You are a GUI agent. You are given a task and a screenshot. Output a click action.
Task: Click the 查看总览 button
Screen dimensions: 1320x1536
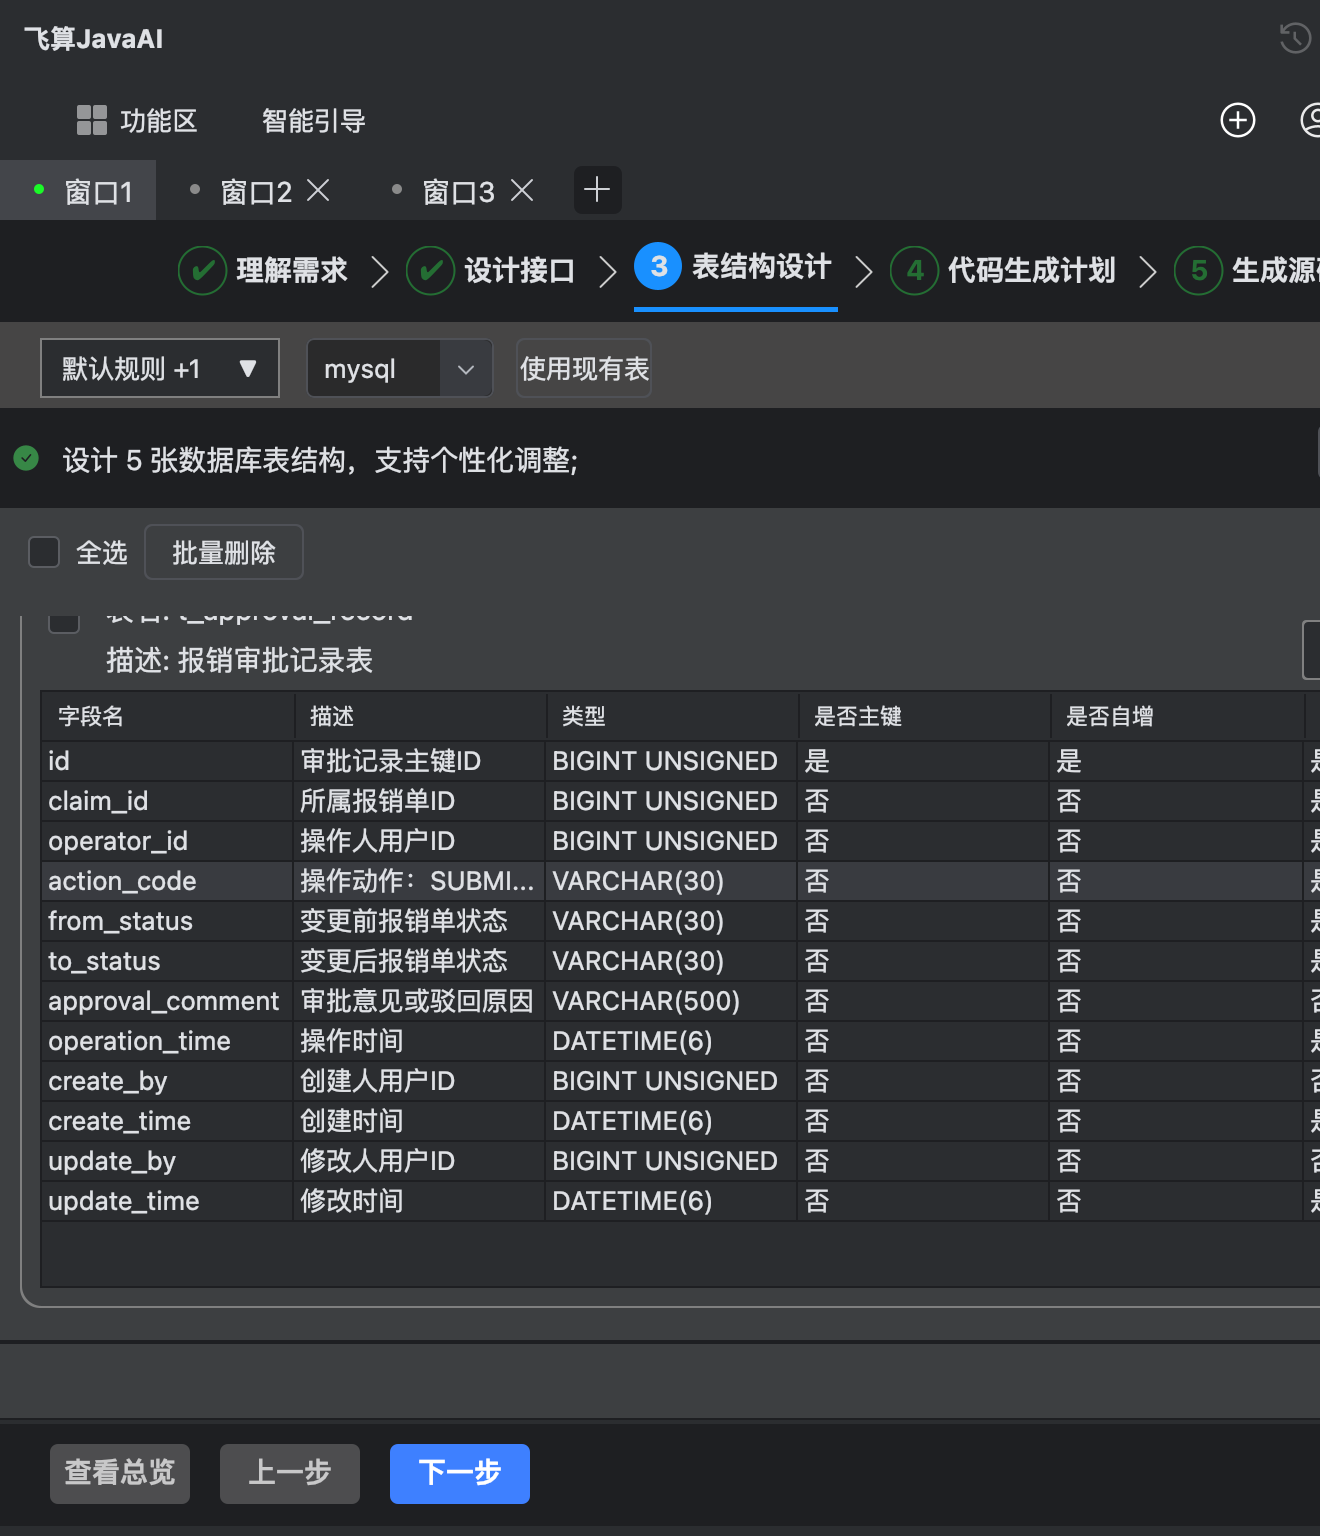(120, 1473)
